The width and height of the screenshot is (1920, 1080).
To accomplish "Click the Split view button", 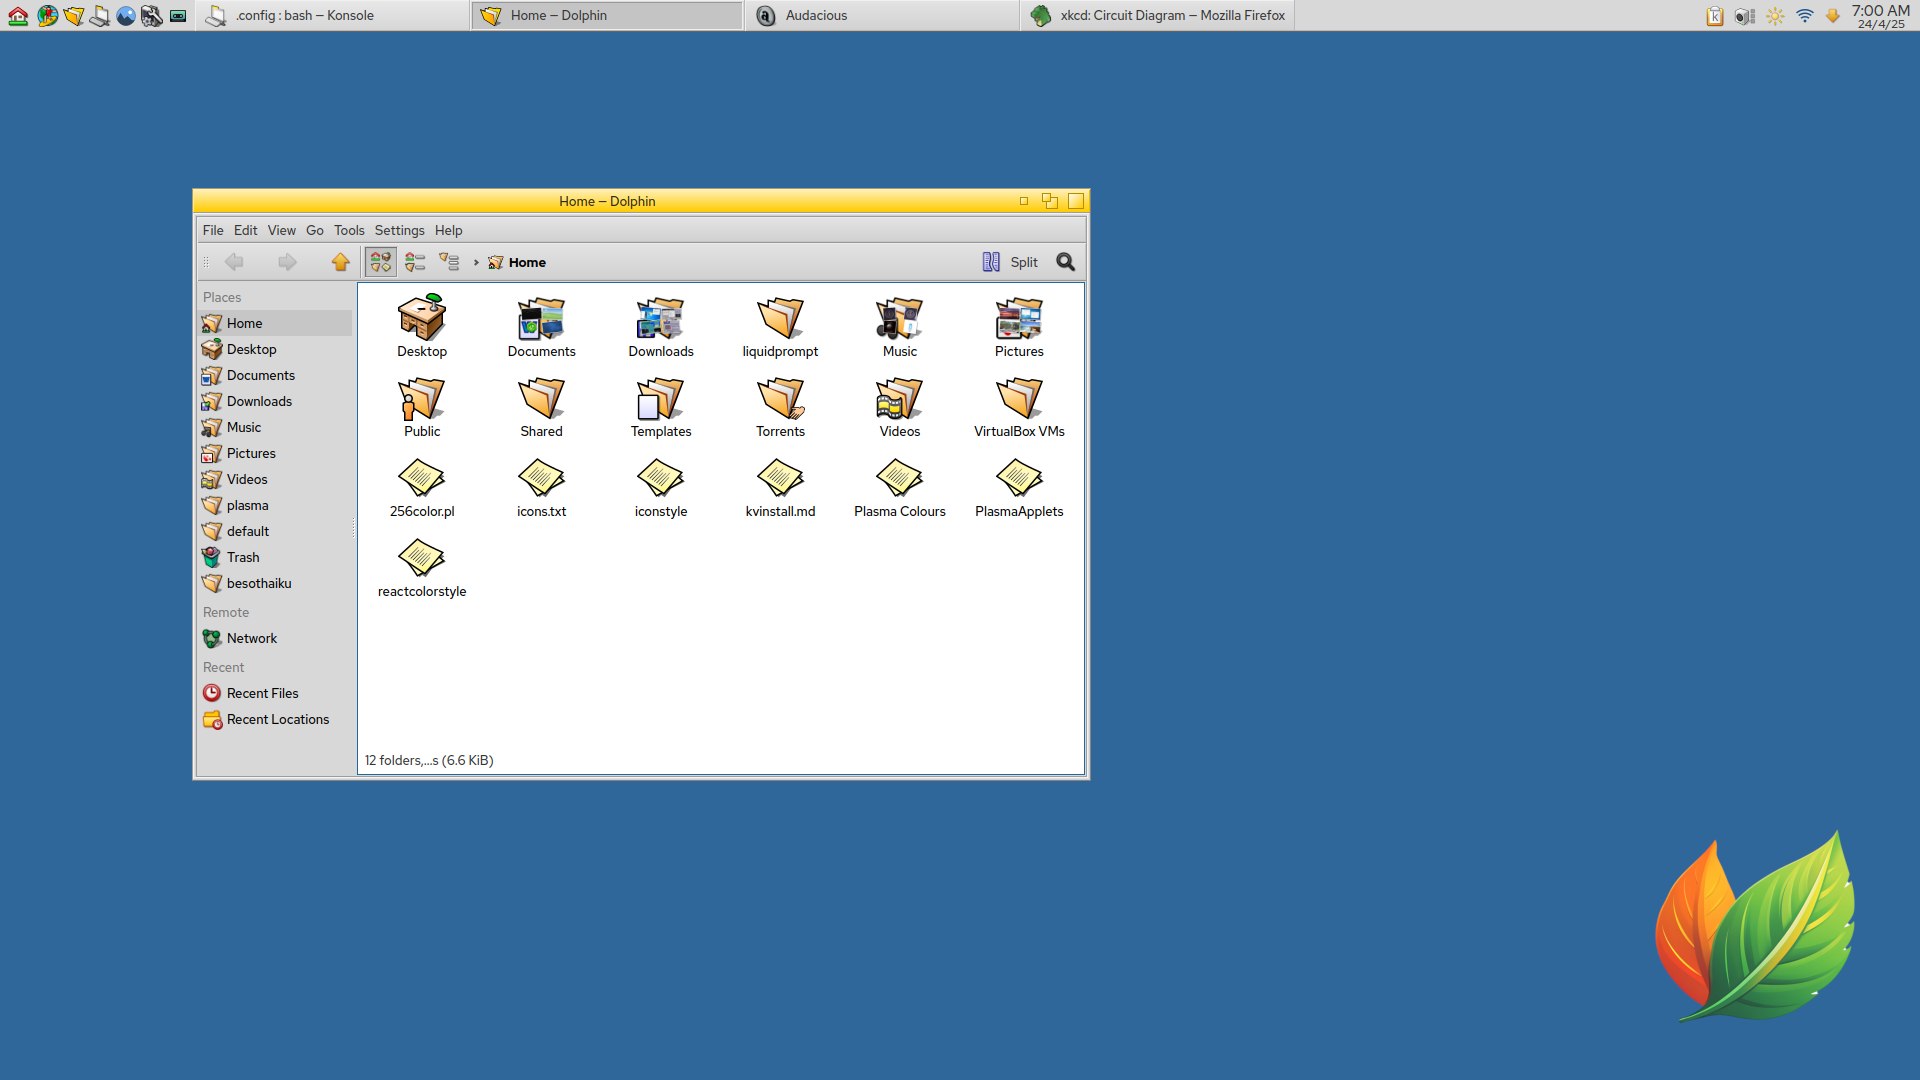I will pyautogui.click(x=1010, y=262).
